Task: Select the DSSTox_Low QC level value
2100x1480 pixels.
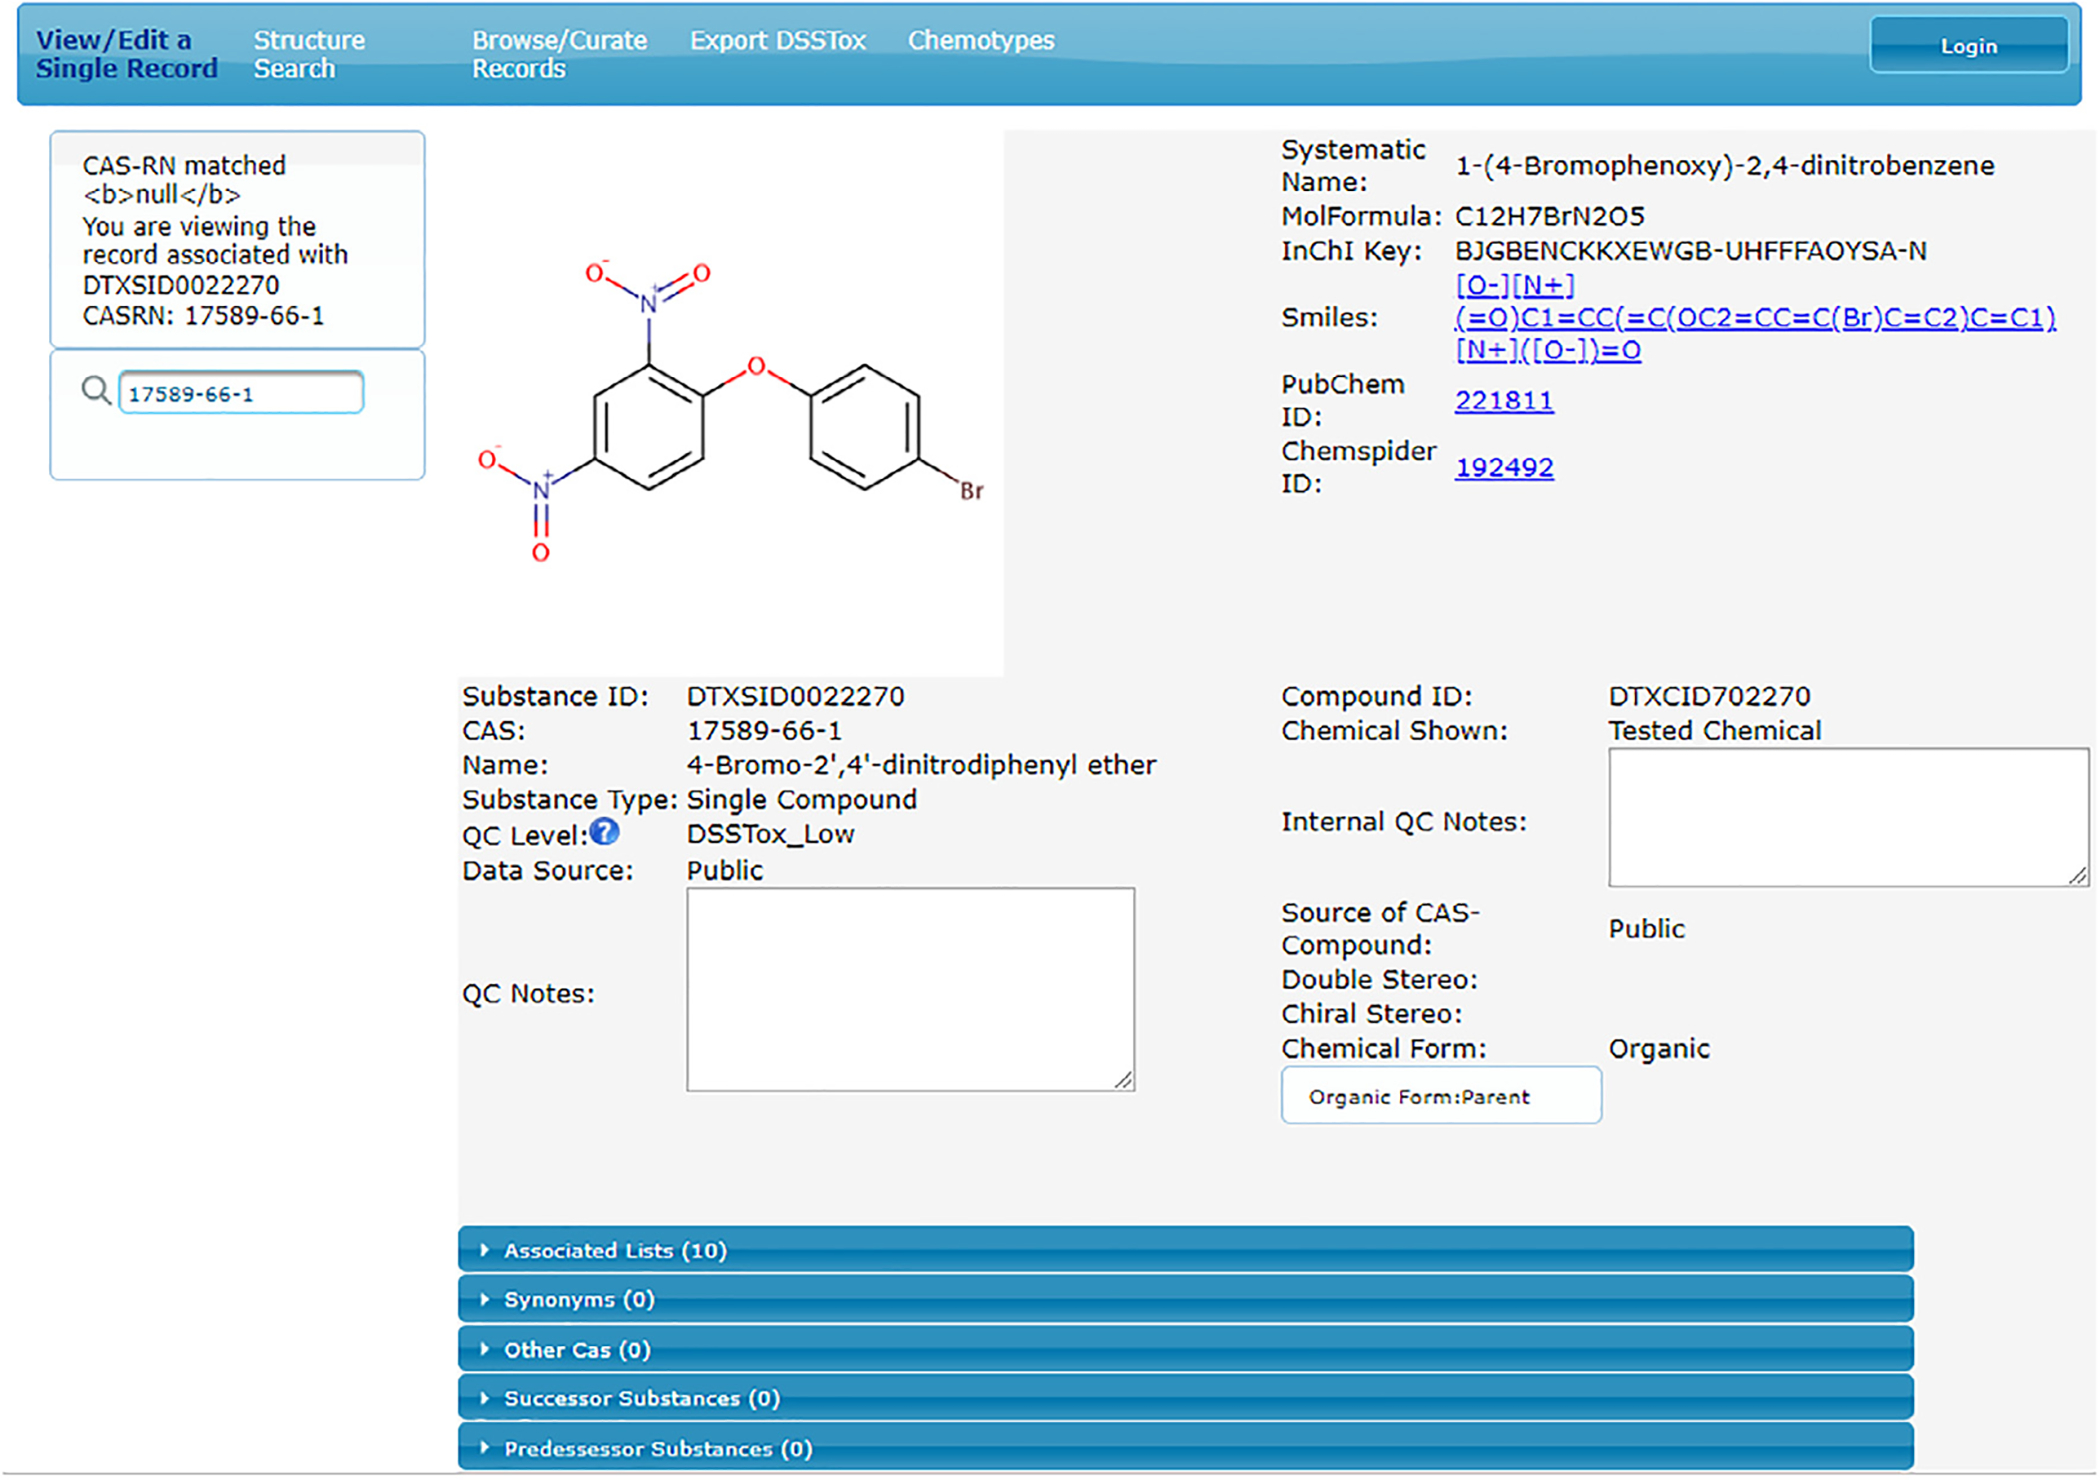Action: (770, 834)
